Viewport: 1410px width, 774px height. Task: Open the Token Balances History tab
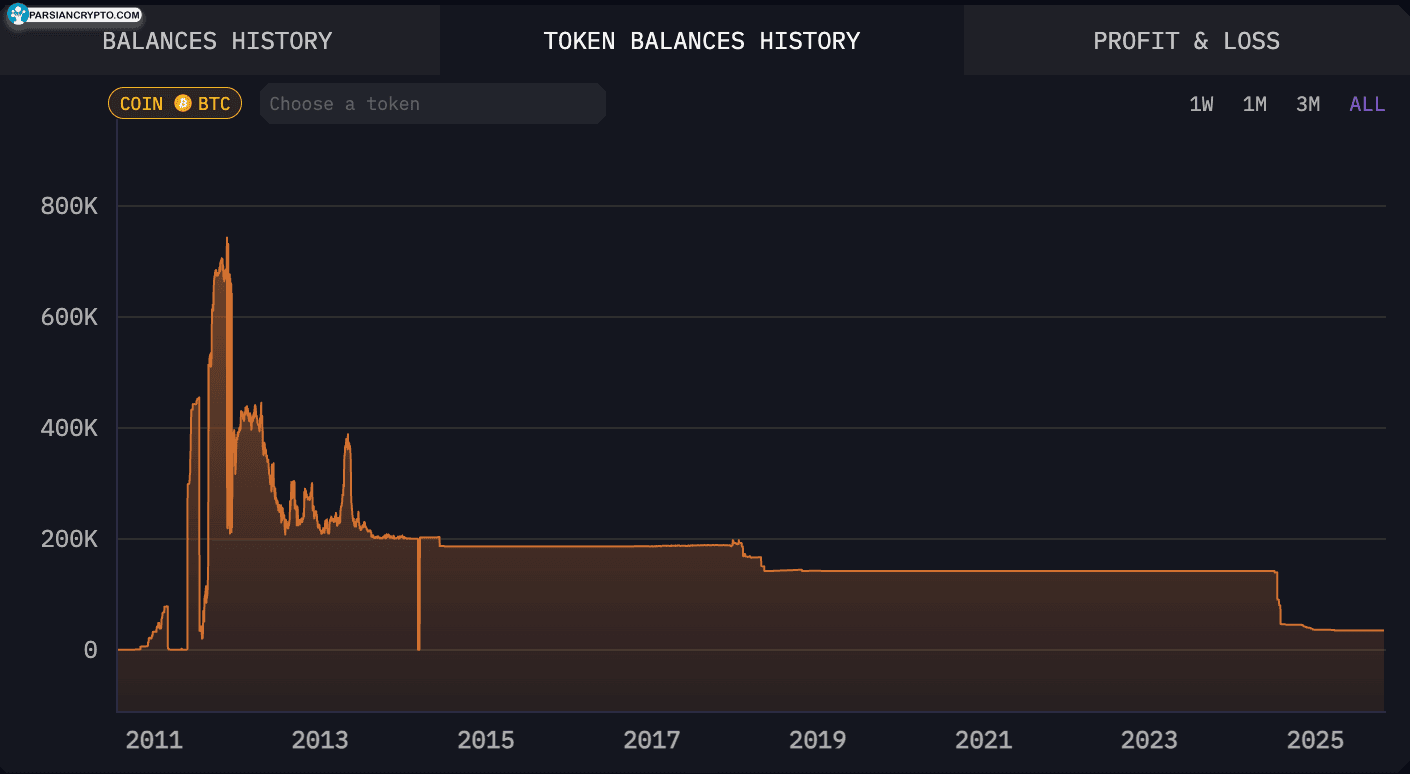pos(702,41)
